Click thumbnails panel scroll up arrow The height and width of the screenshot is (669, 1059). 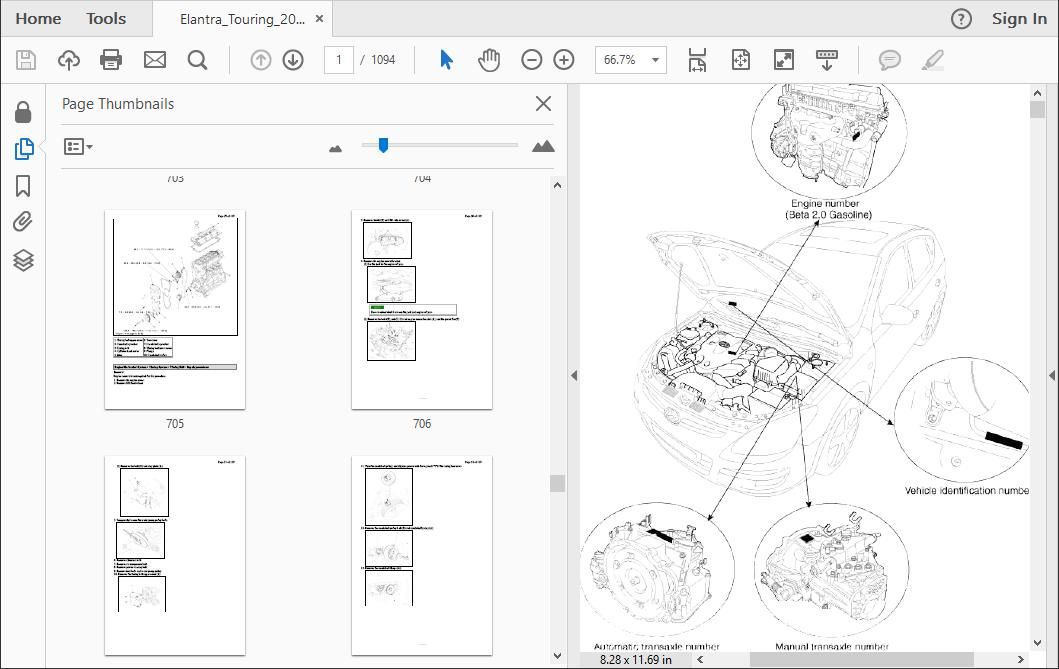pyautogui.click(x=557, y=185)
